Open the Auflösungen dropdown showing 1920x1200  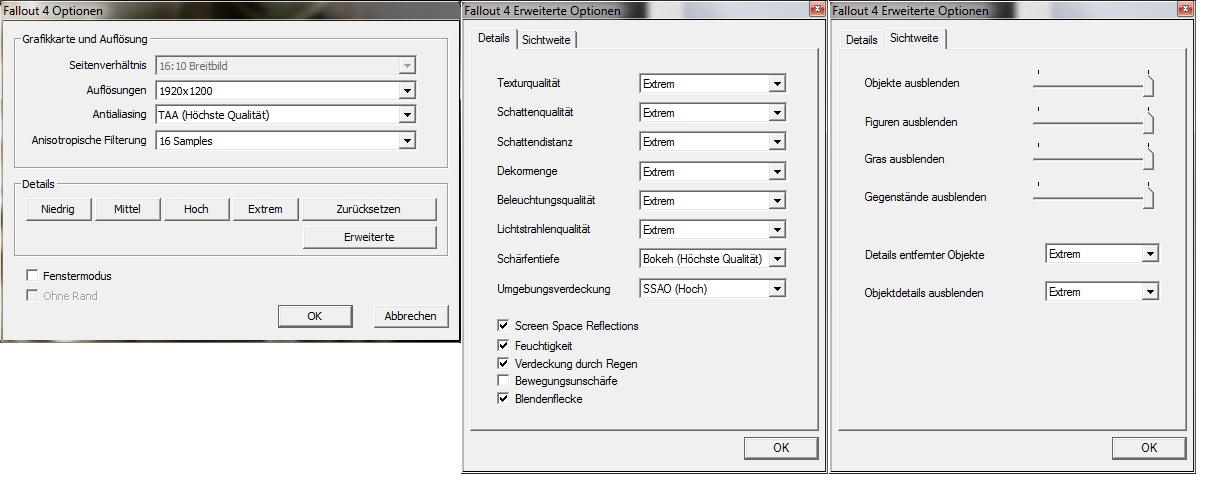[x=285, y=91]
